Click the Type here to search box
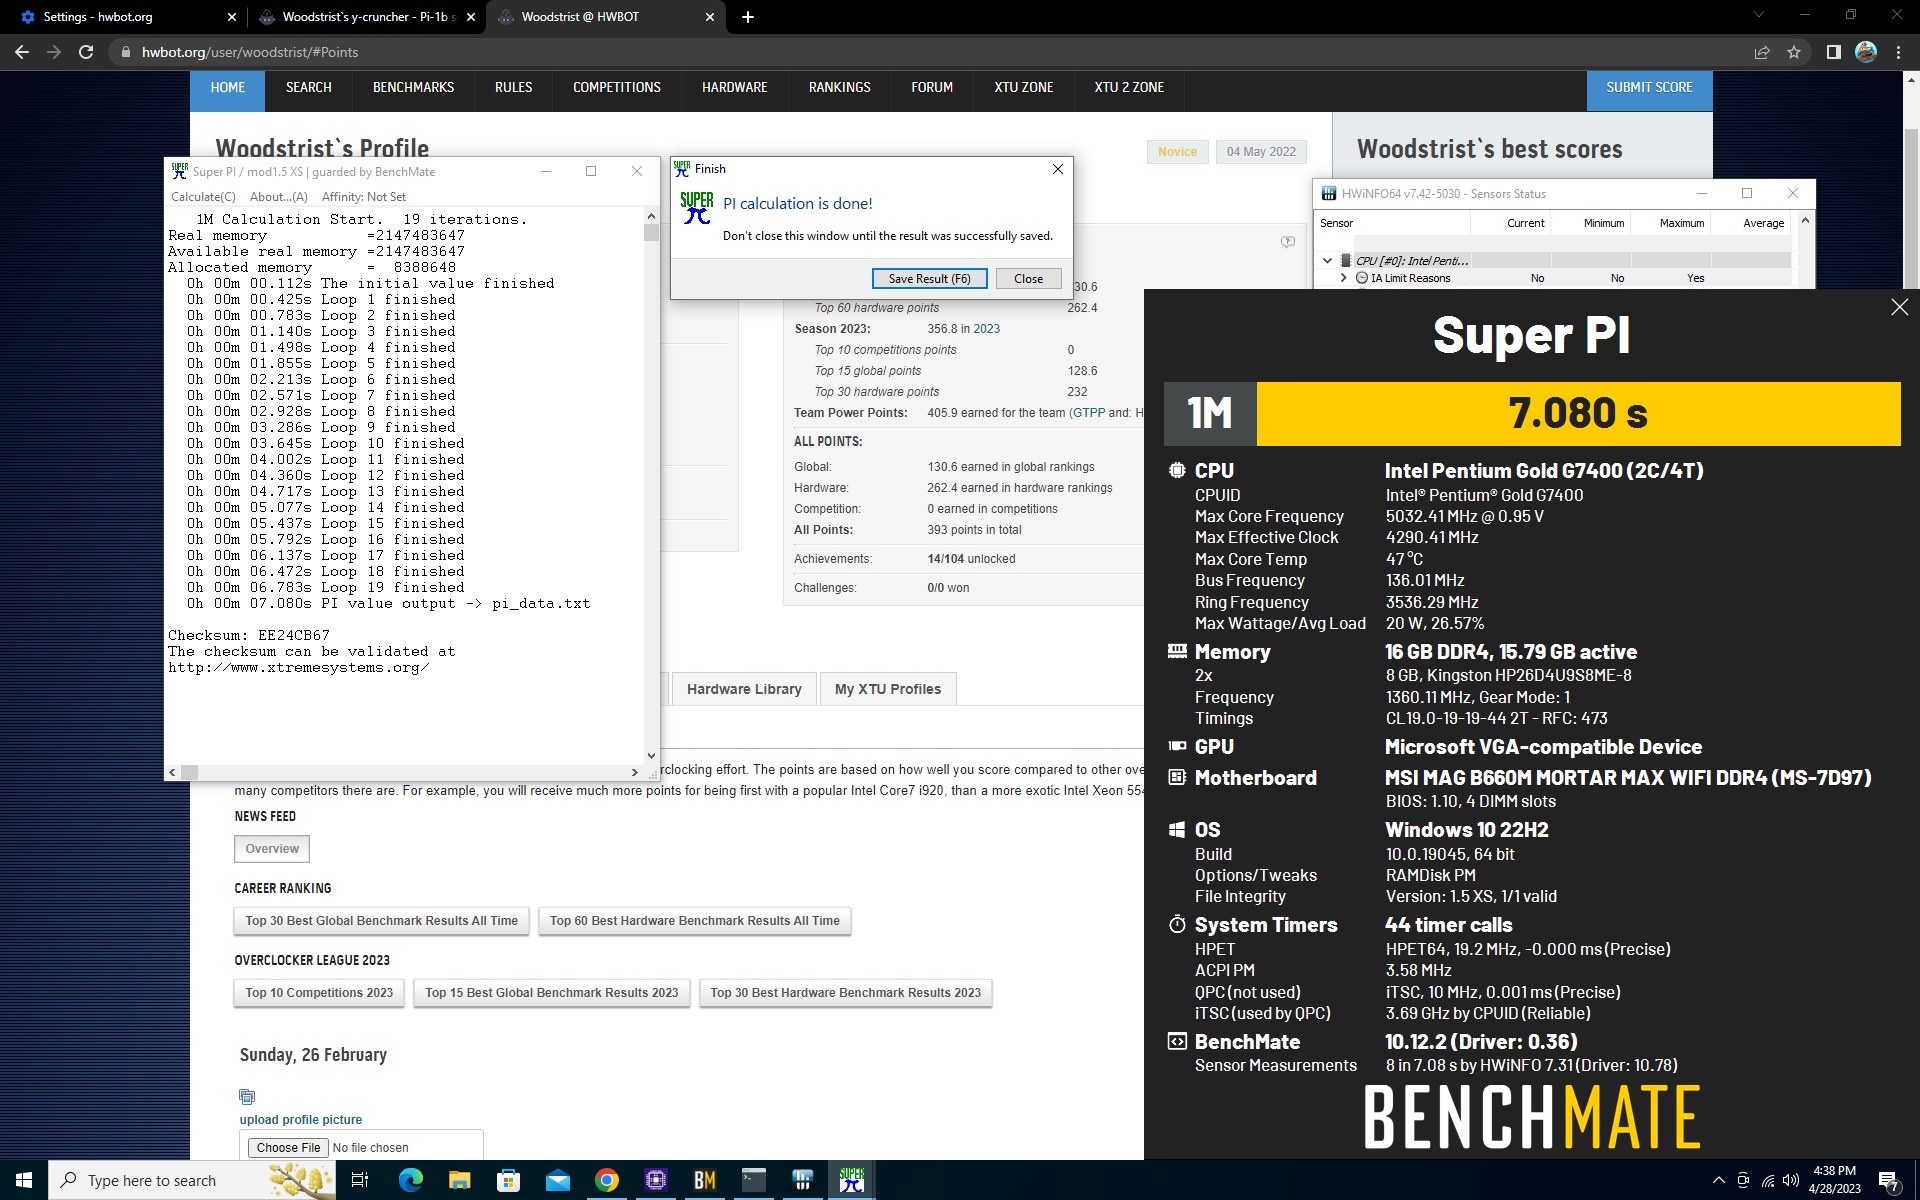 pos(192,1181)
